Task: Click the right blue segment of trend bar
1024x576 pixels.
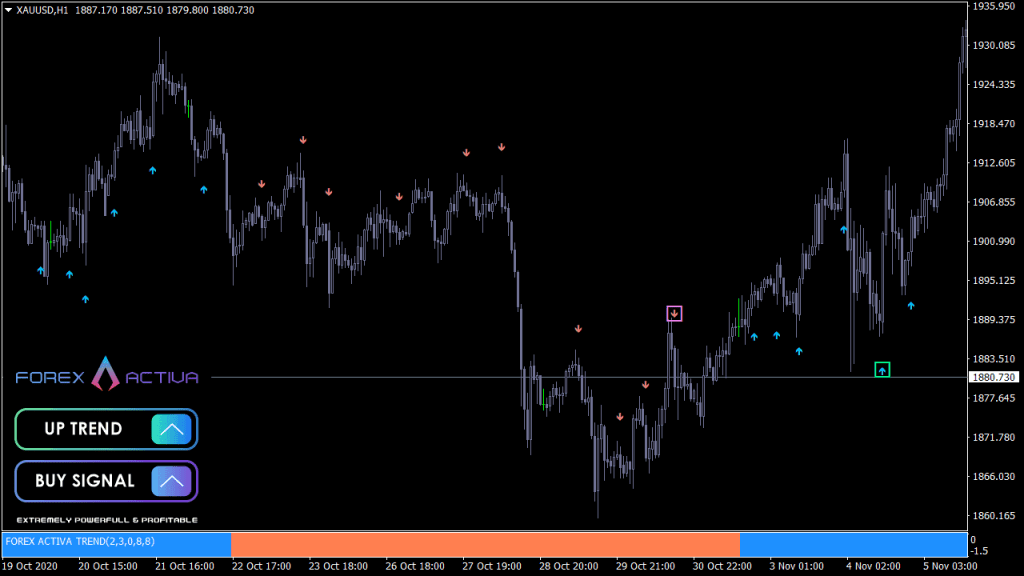Action: click(853, 544)
